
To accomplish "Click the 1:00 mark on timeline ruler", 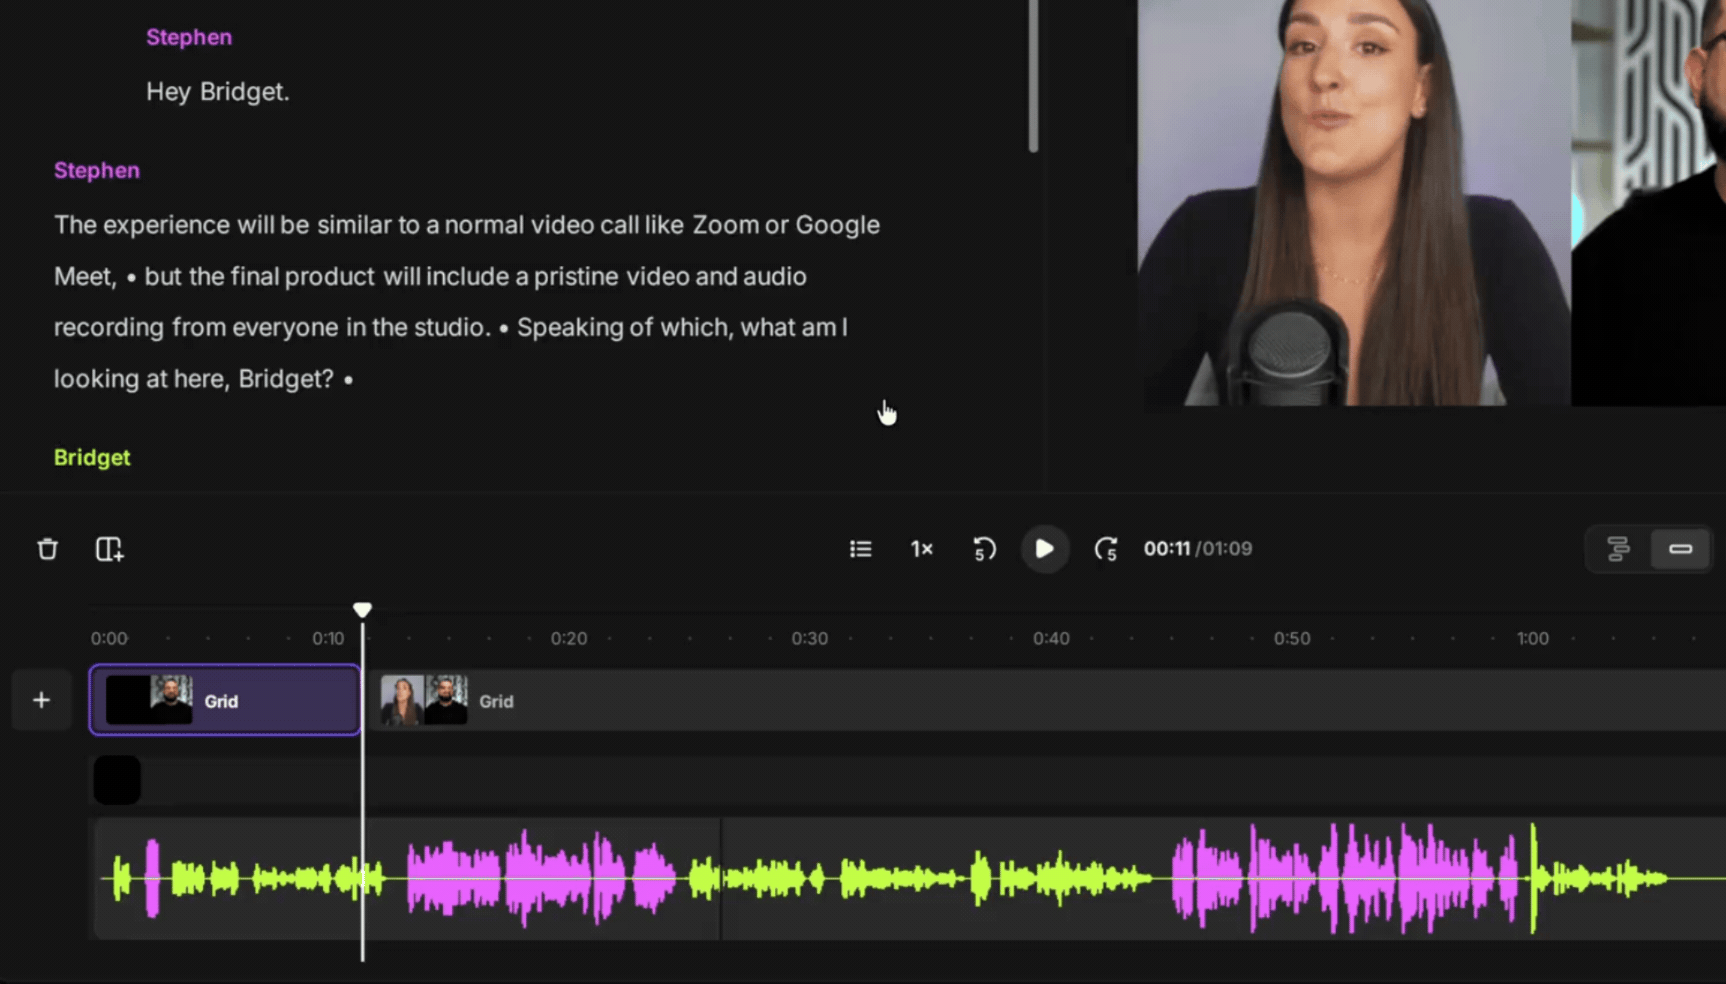I will [x=1532, y=638].
